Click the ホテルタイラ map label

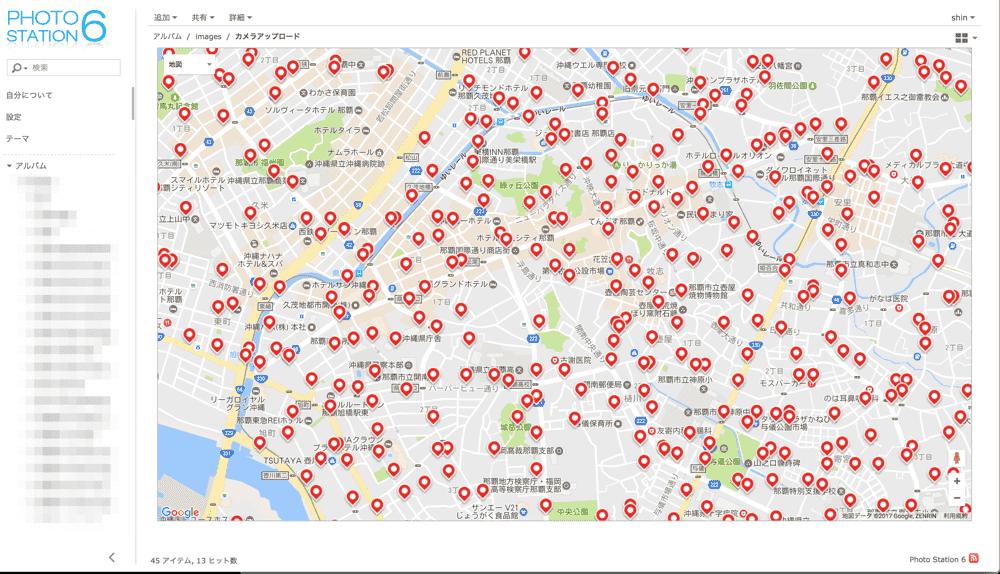click(x=337, y=130)
